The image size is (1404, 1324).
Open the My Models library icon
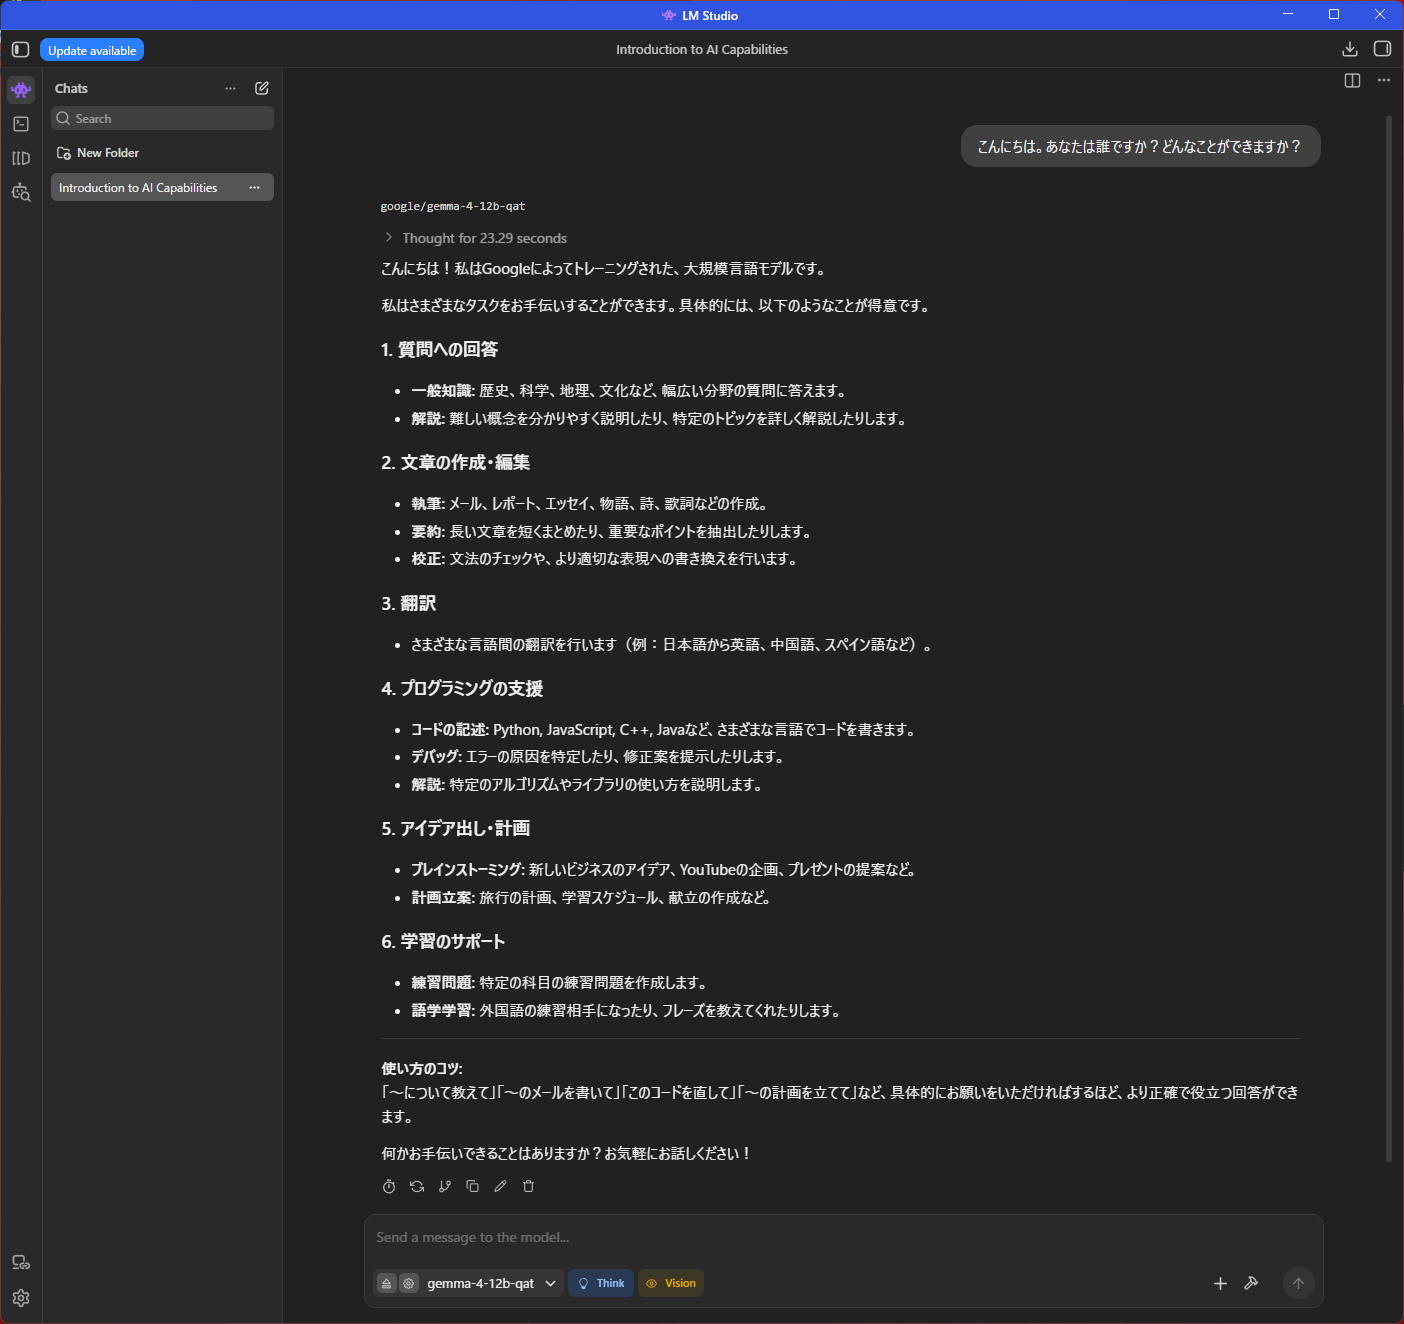(21, 158)
